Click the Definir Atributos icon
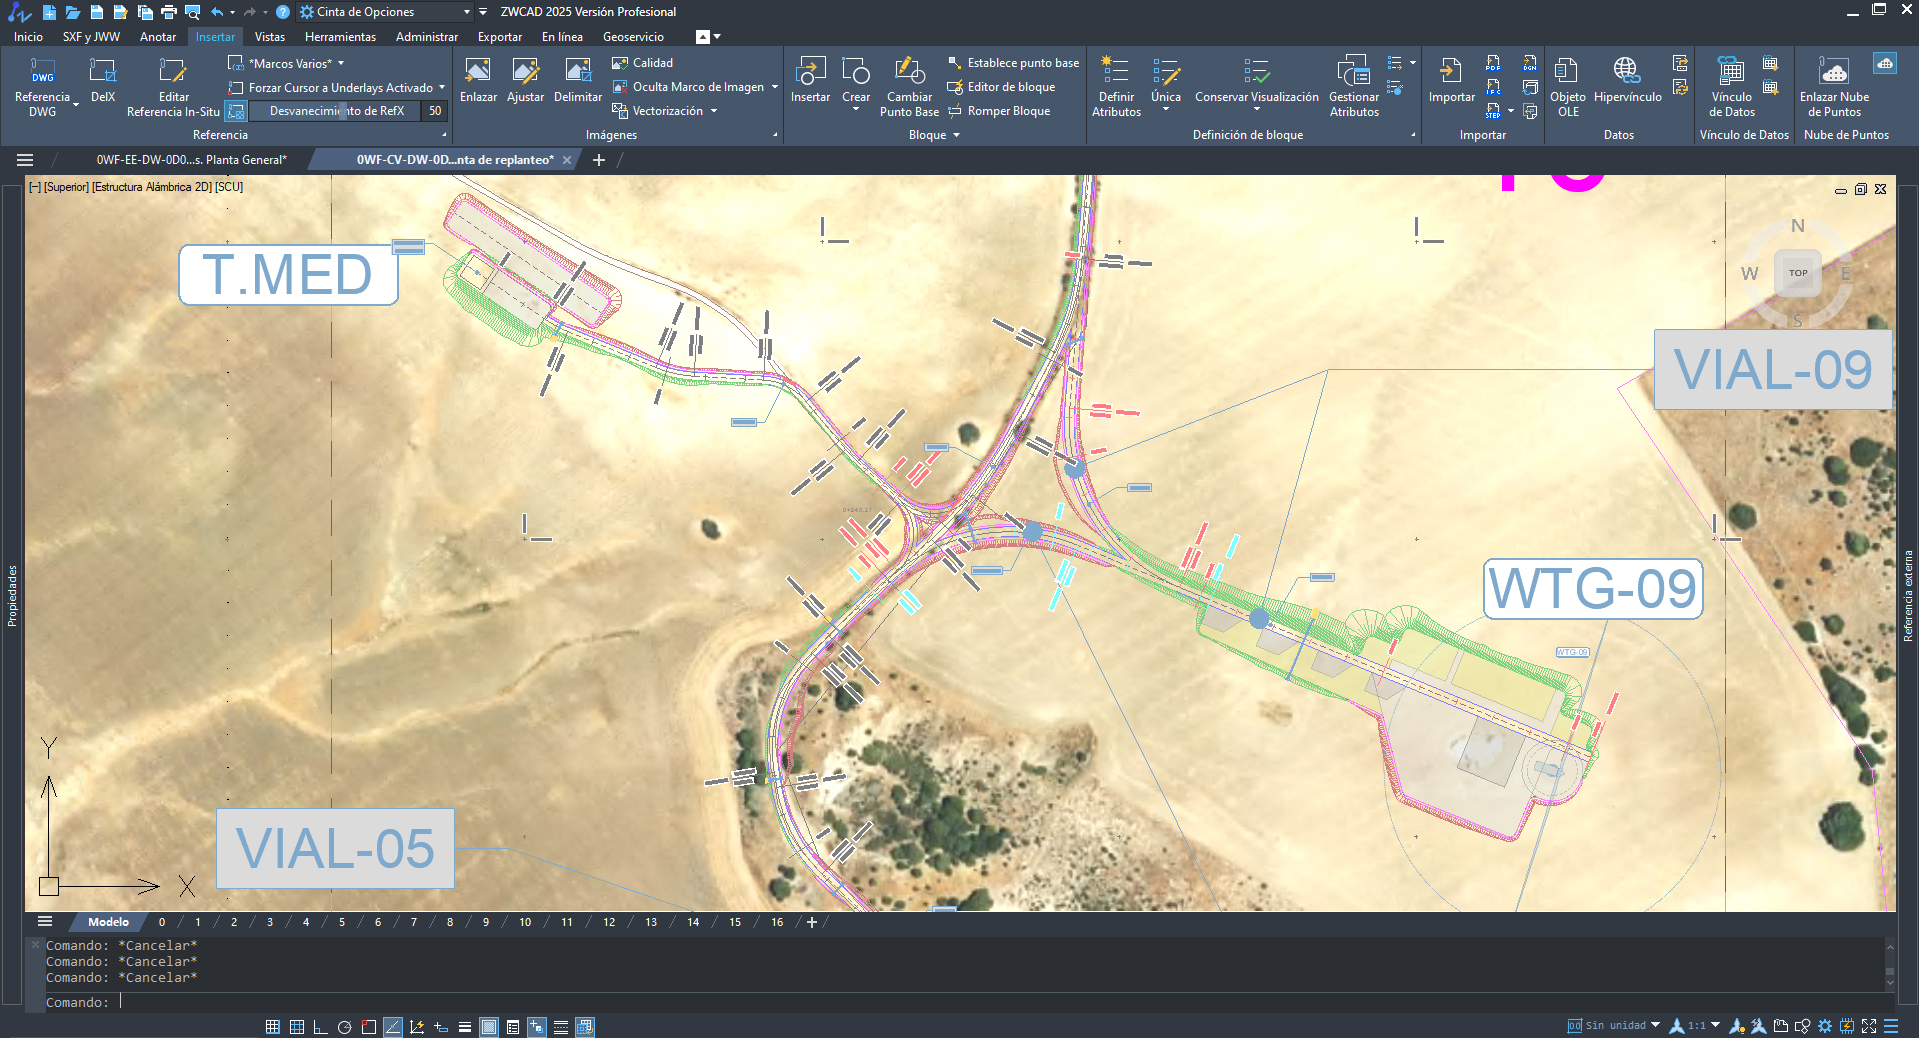 pyautogui.click(x=1115, y=78)
